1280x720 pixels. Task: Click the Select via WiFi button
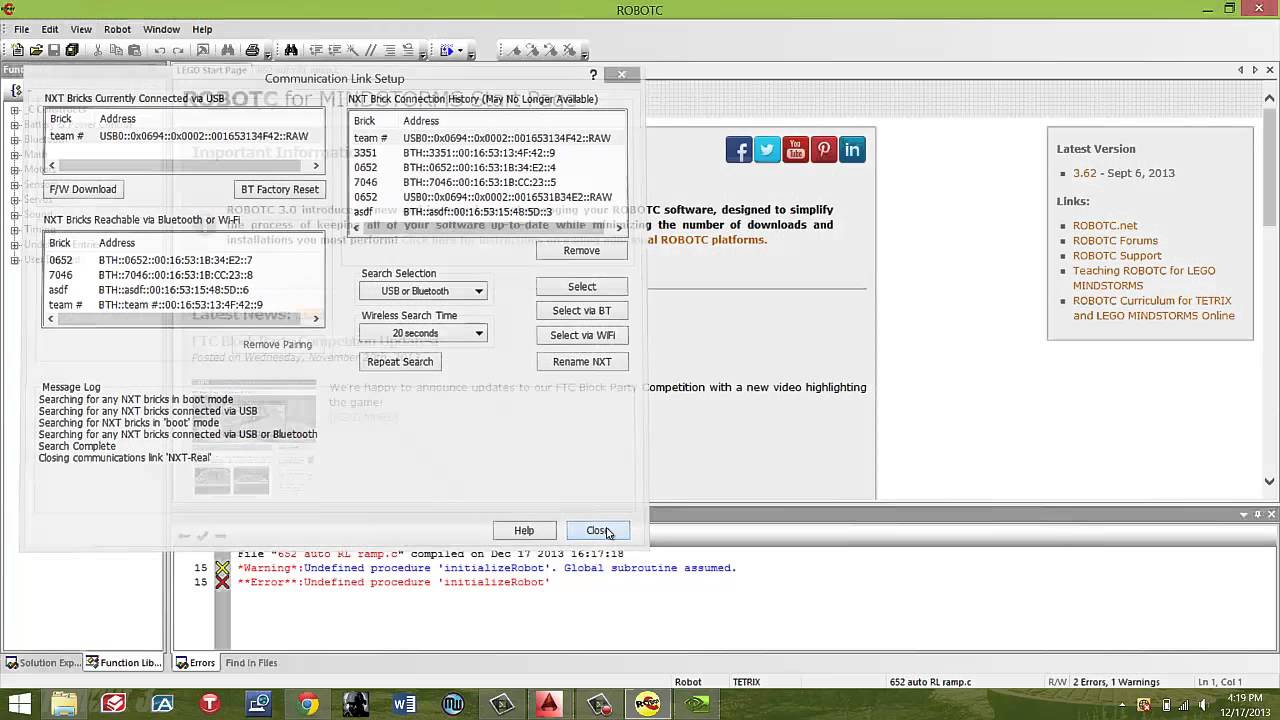(582, 336)
